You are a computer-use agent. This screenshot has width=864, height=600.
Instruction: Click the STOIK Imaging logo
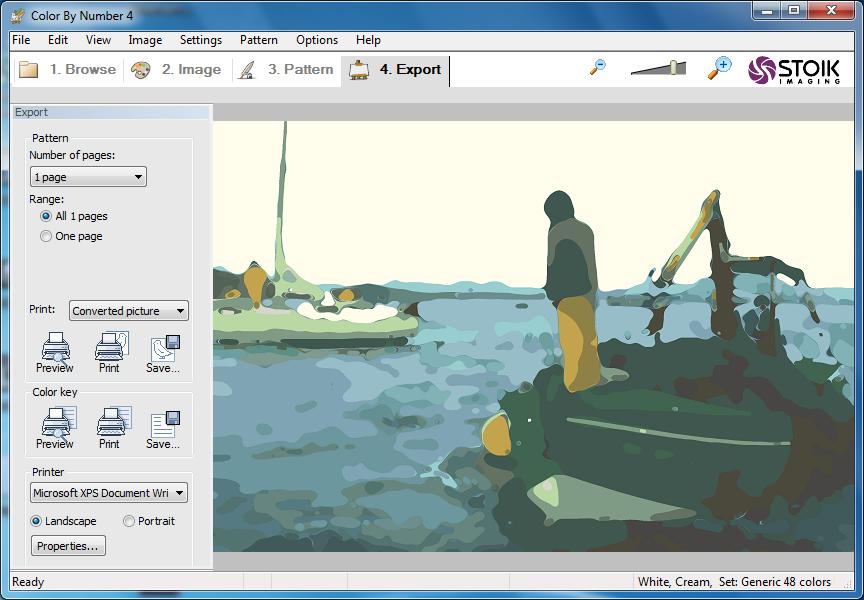[794, 70]
